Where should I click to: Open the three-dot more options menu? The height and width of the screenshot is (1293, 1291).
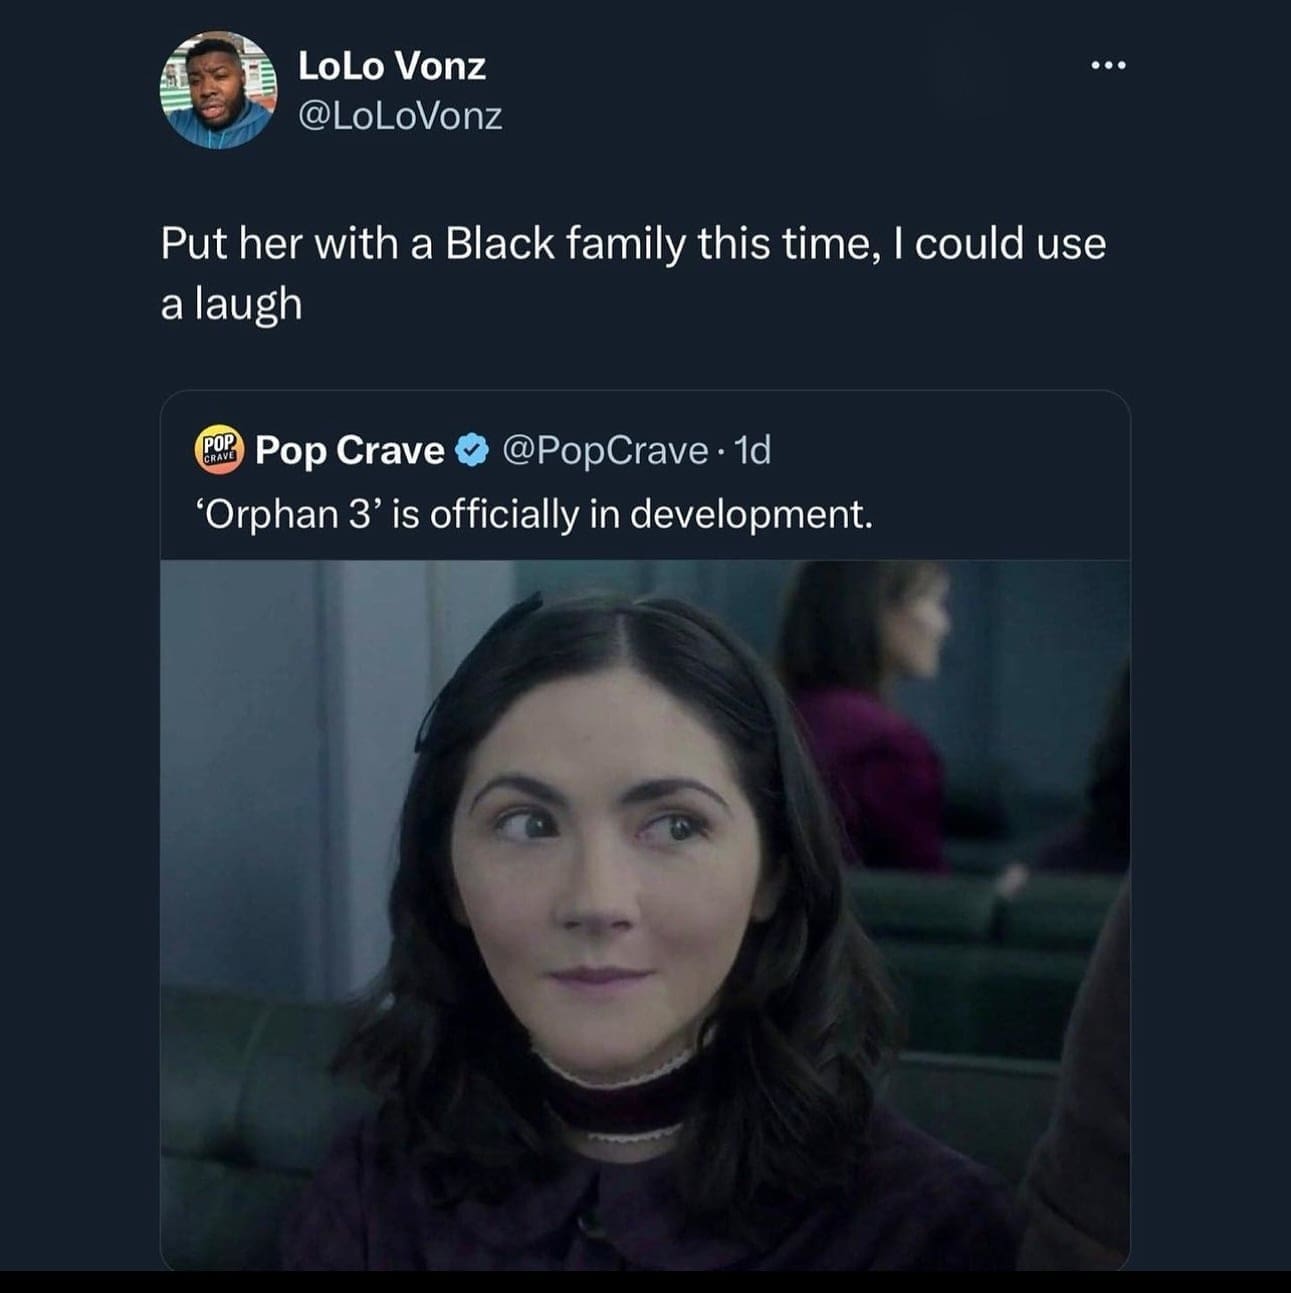1108,66
